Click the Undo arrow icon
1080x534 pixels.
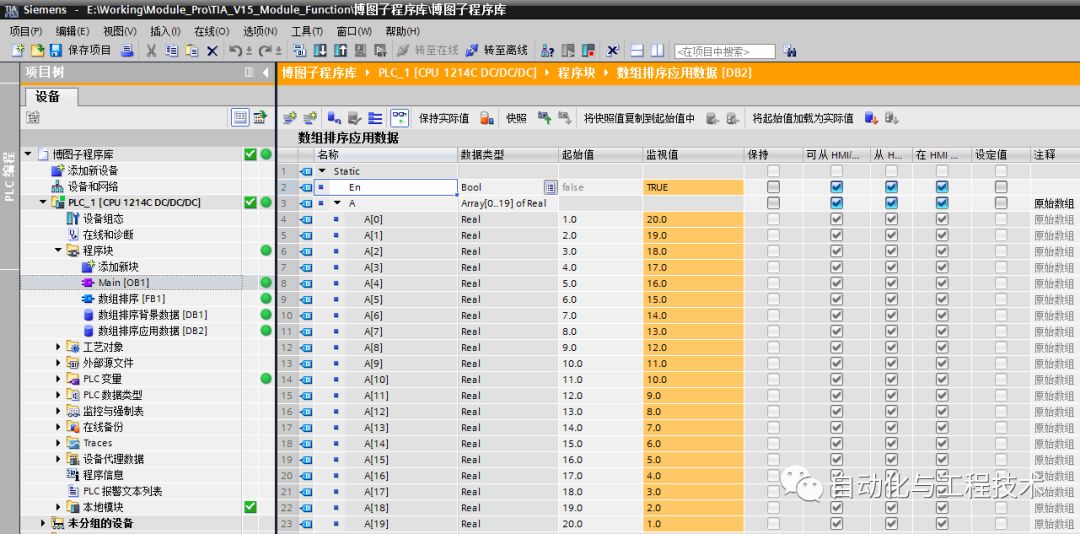click(236, 50)
